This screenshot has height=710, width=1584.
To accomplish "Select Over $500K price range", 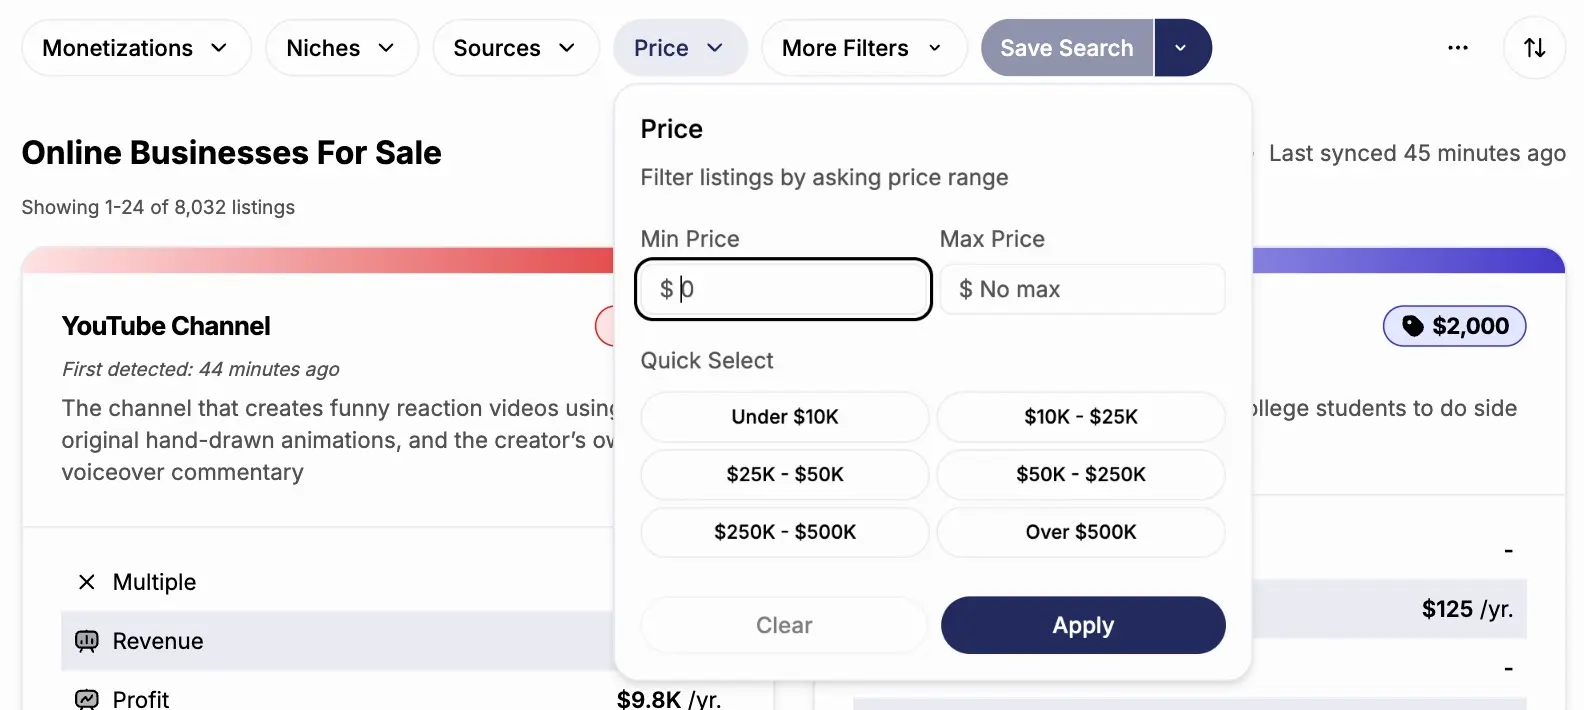I will (1081, 532).
